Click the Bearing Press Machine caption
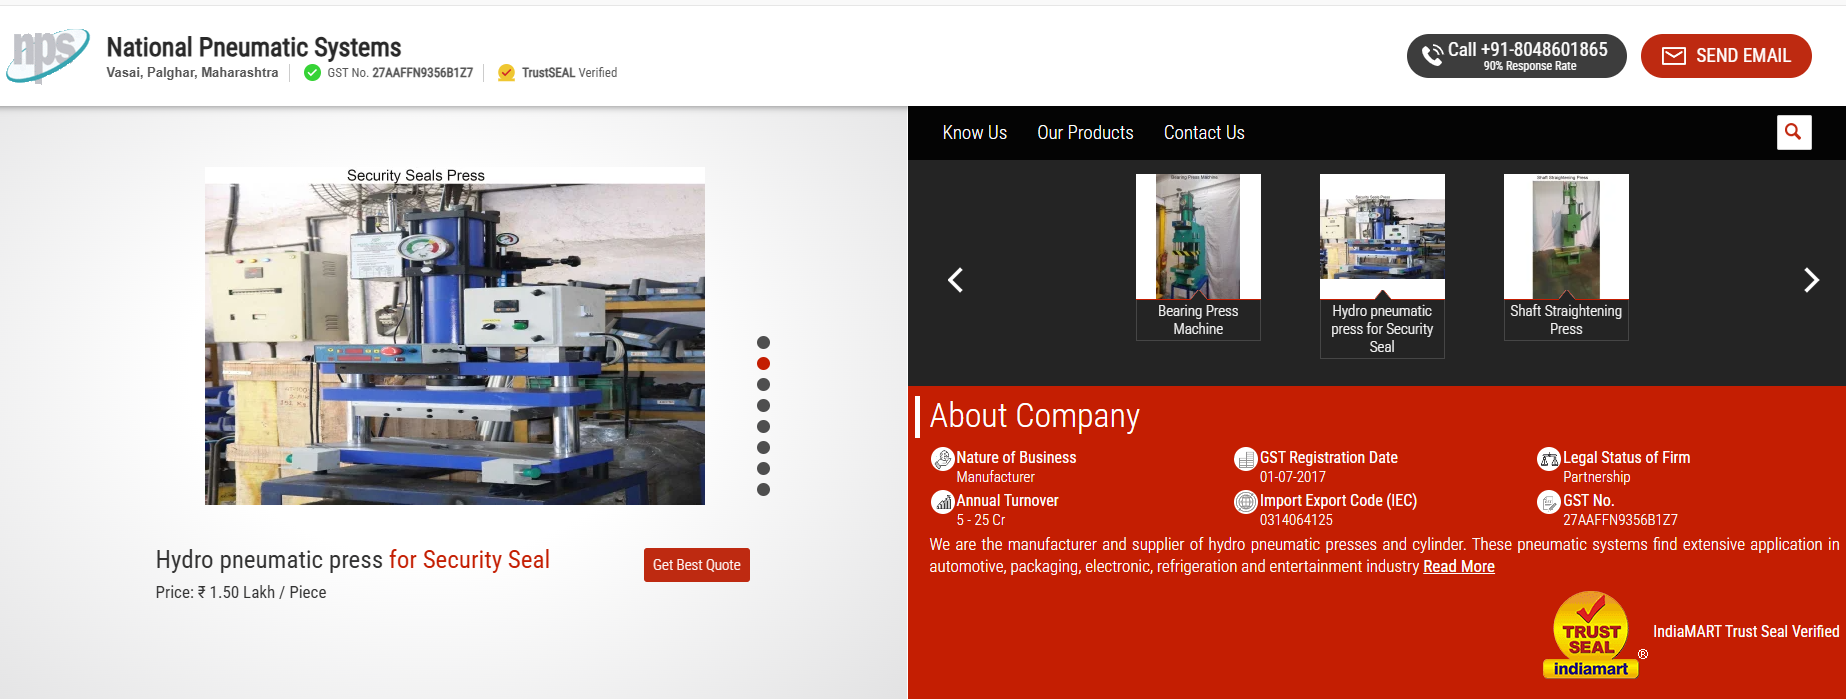Image resolution: width=1846 pixels, height=699 pixels. point(1198,320)
